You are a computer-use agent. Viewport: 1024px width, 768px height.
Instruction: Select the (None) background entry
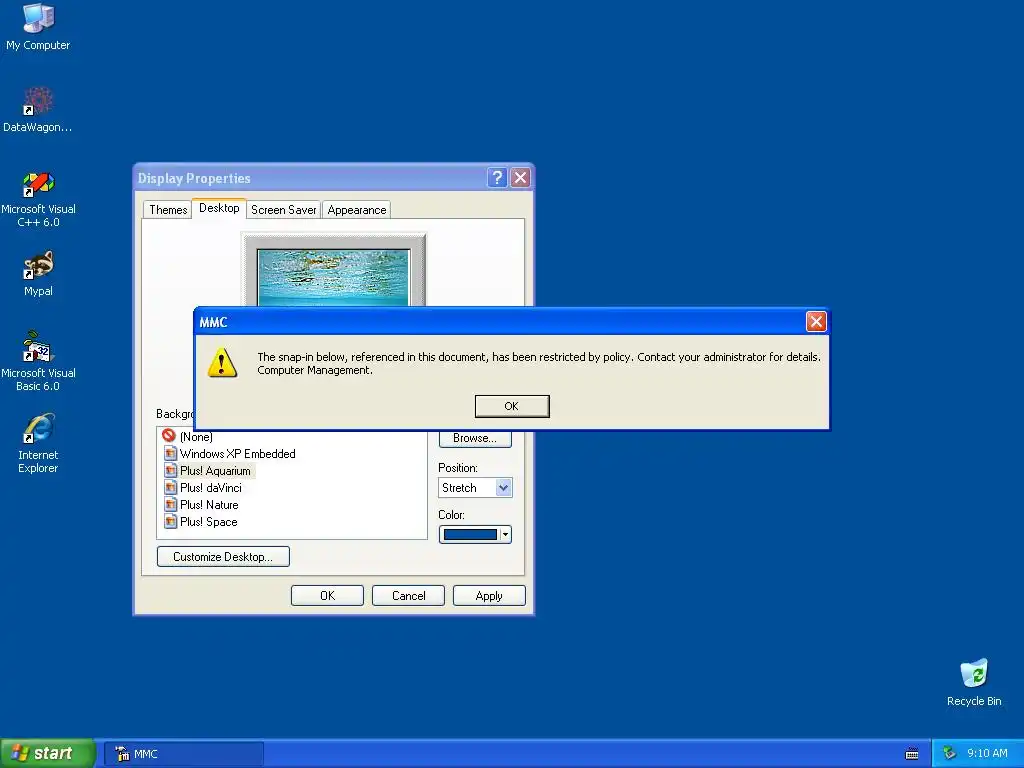pos(187,436)
